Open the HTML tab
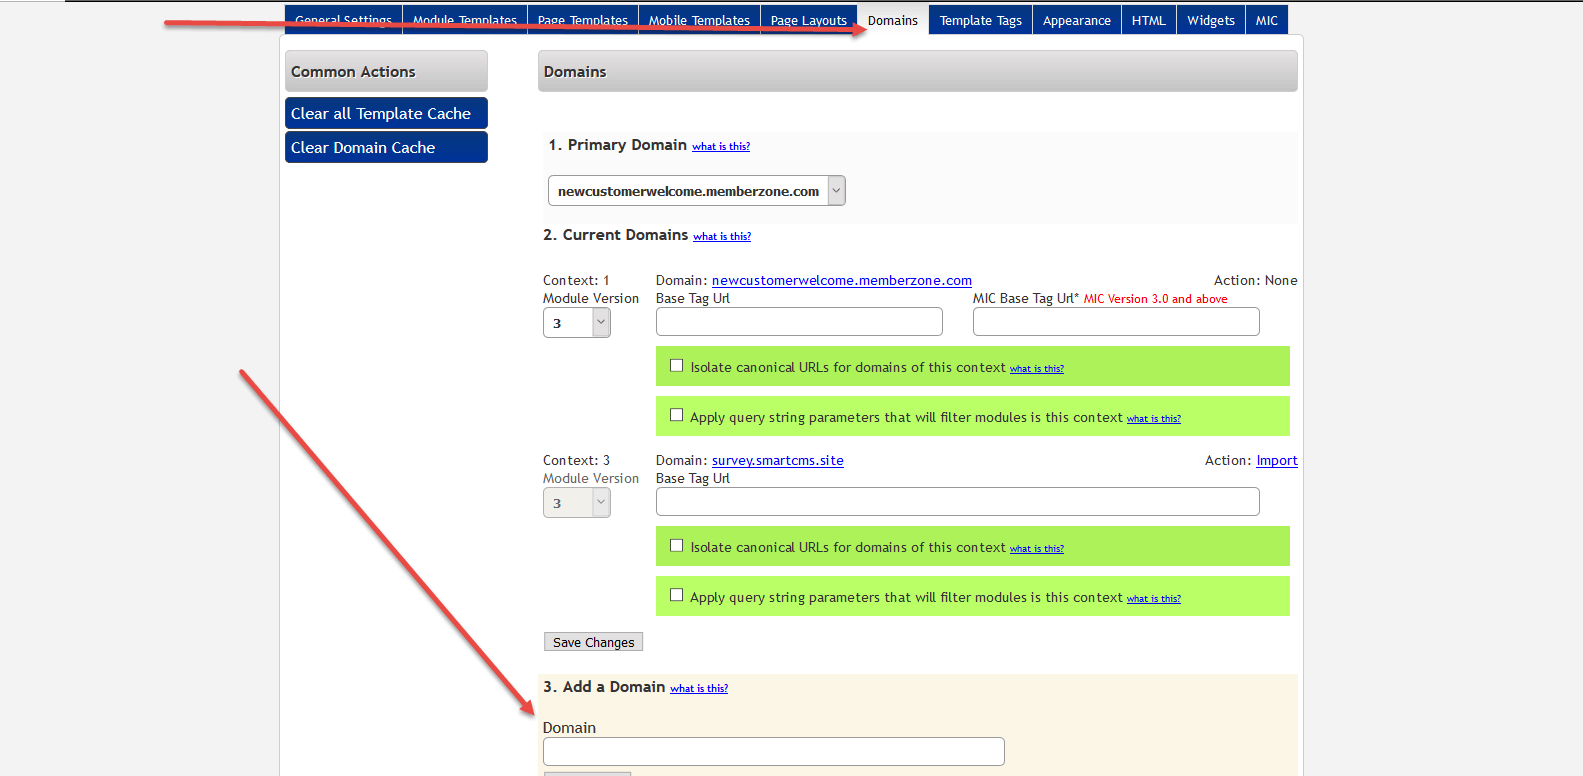 point(1148,20)
